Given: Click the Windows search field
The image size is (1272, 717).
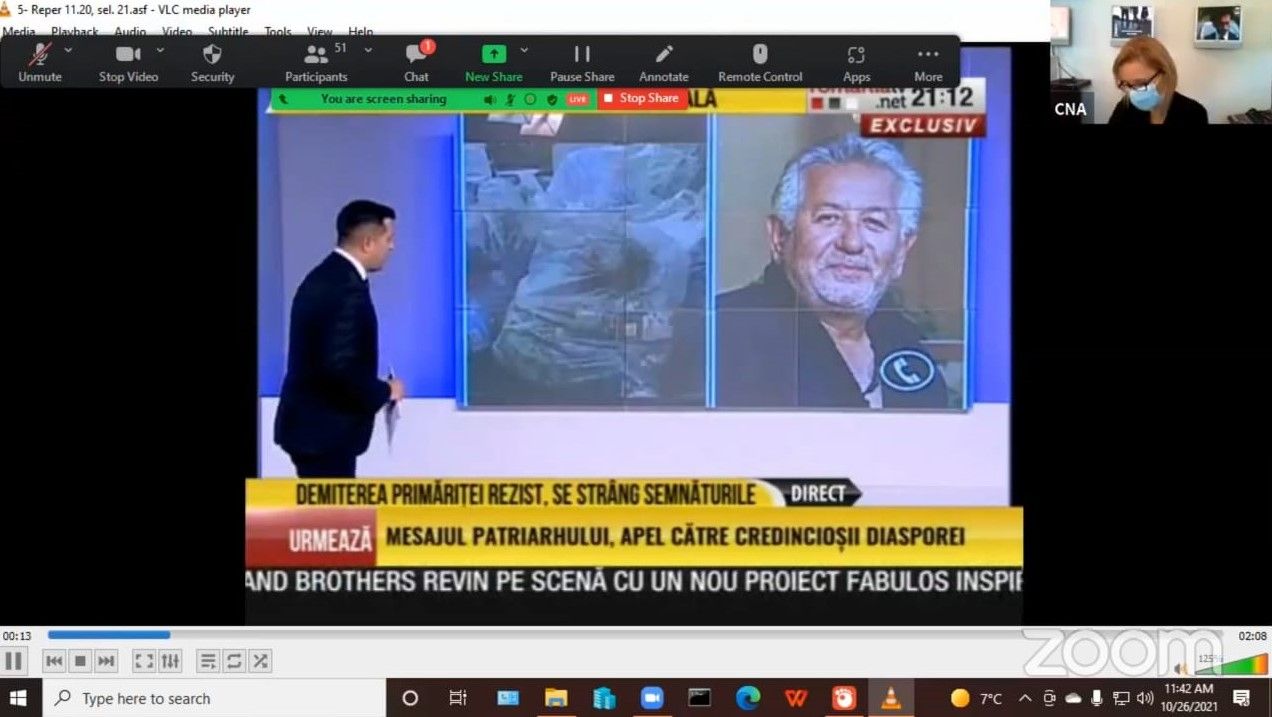Looking at the screenshot, I should [x=200, y=697].
